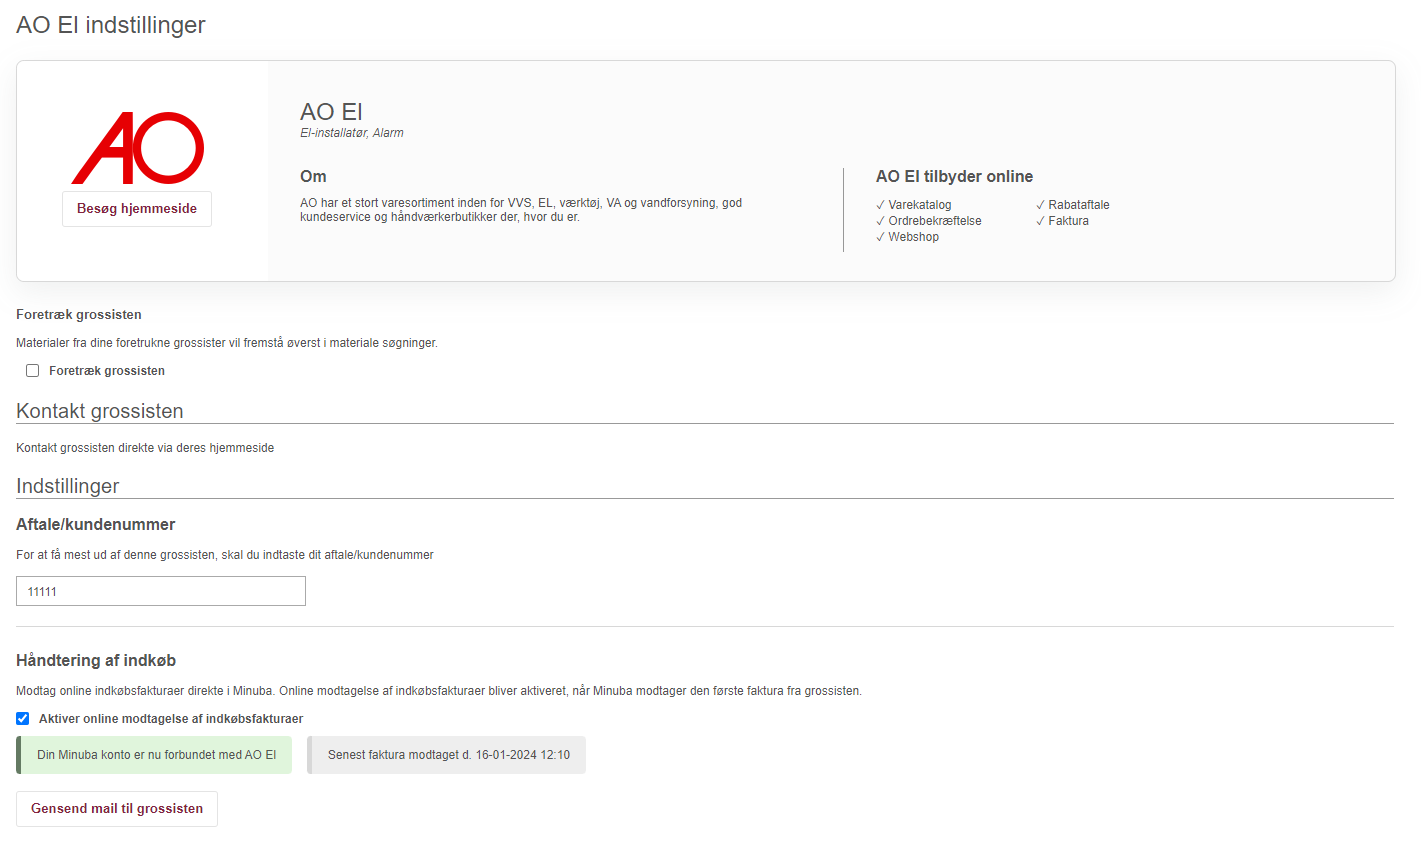Click the AO El supplier name in card
This screenshot has height=842, width=1421.
click(331, 112)
